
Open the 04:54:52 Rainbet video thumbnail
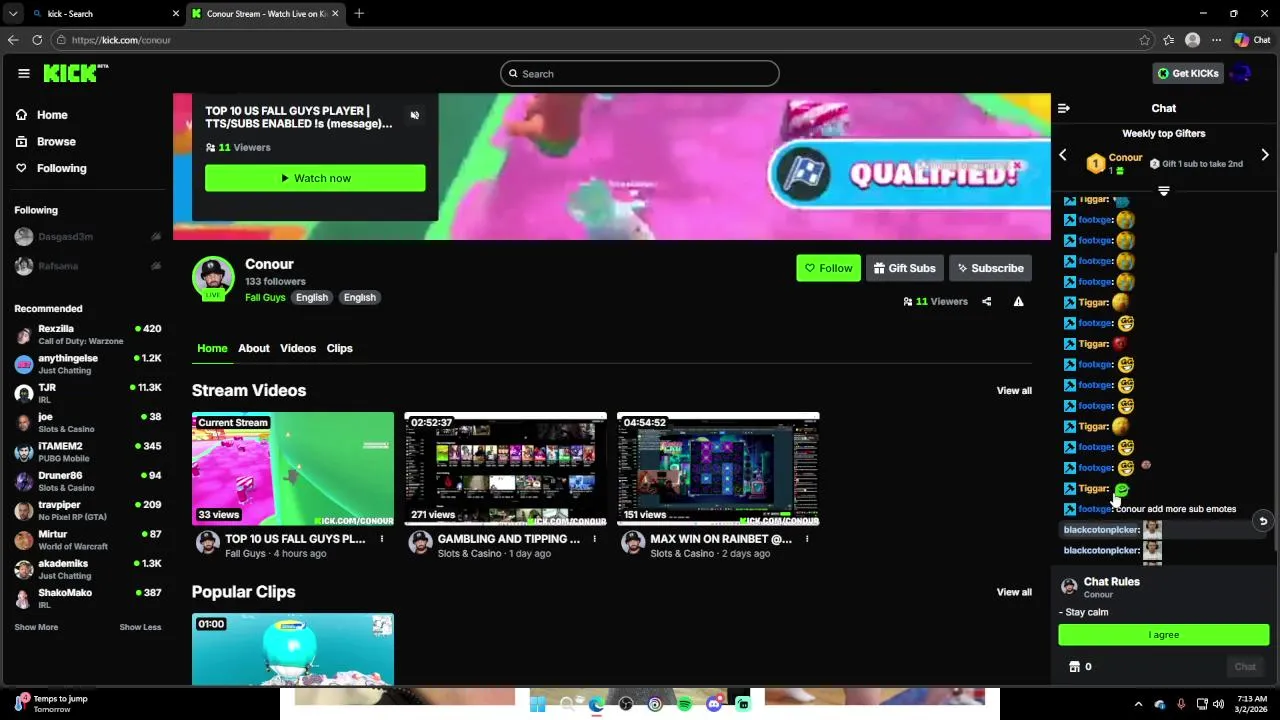coord(718,469)
